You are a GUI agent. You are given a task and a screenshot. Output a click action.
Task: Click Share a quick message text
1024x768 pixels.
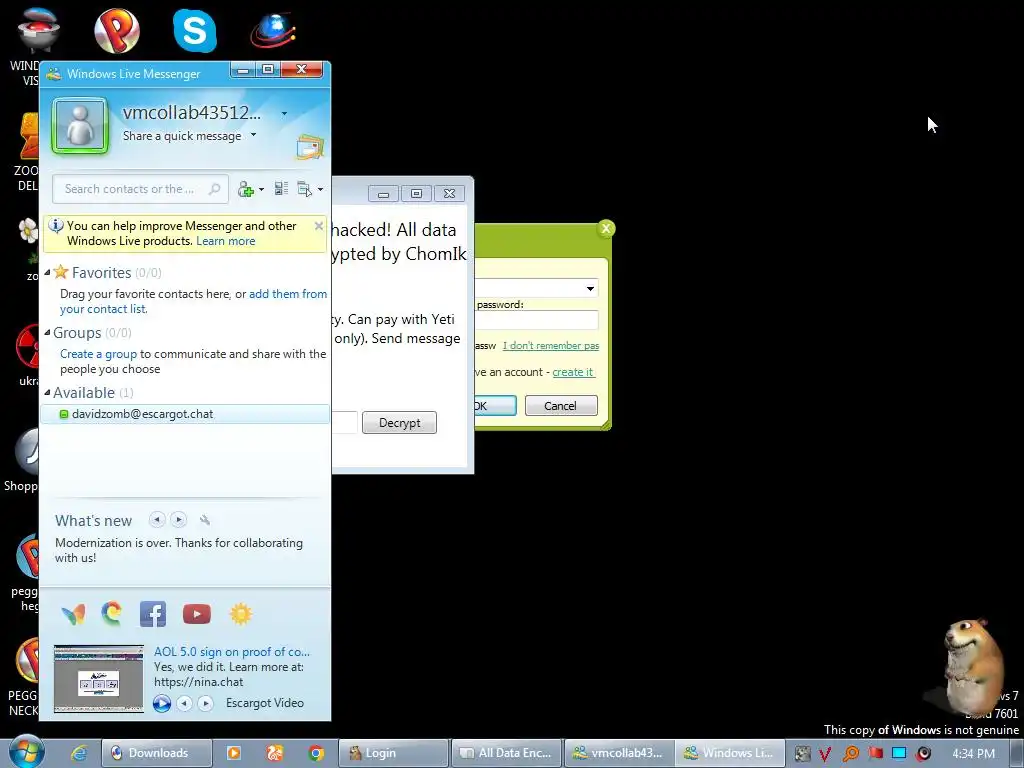pyautogui.click(x=182, y=136)
